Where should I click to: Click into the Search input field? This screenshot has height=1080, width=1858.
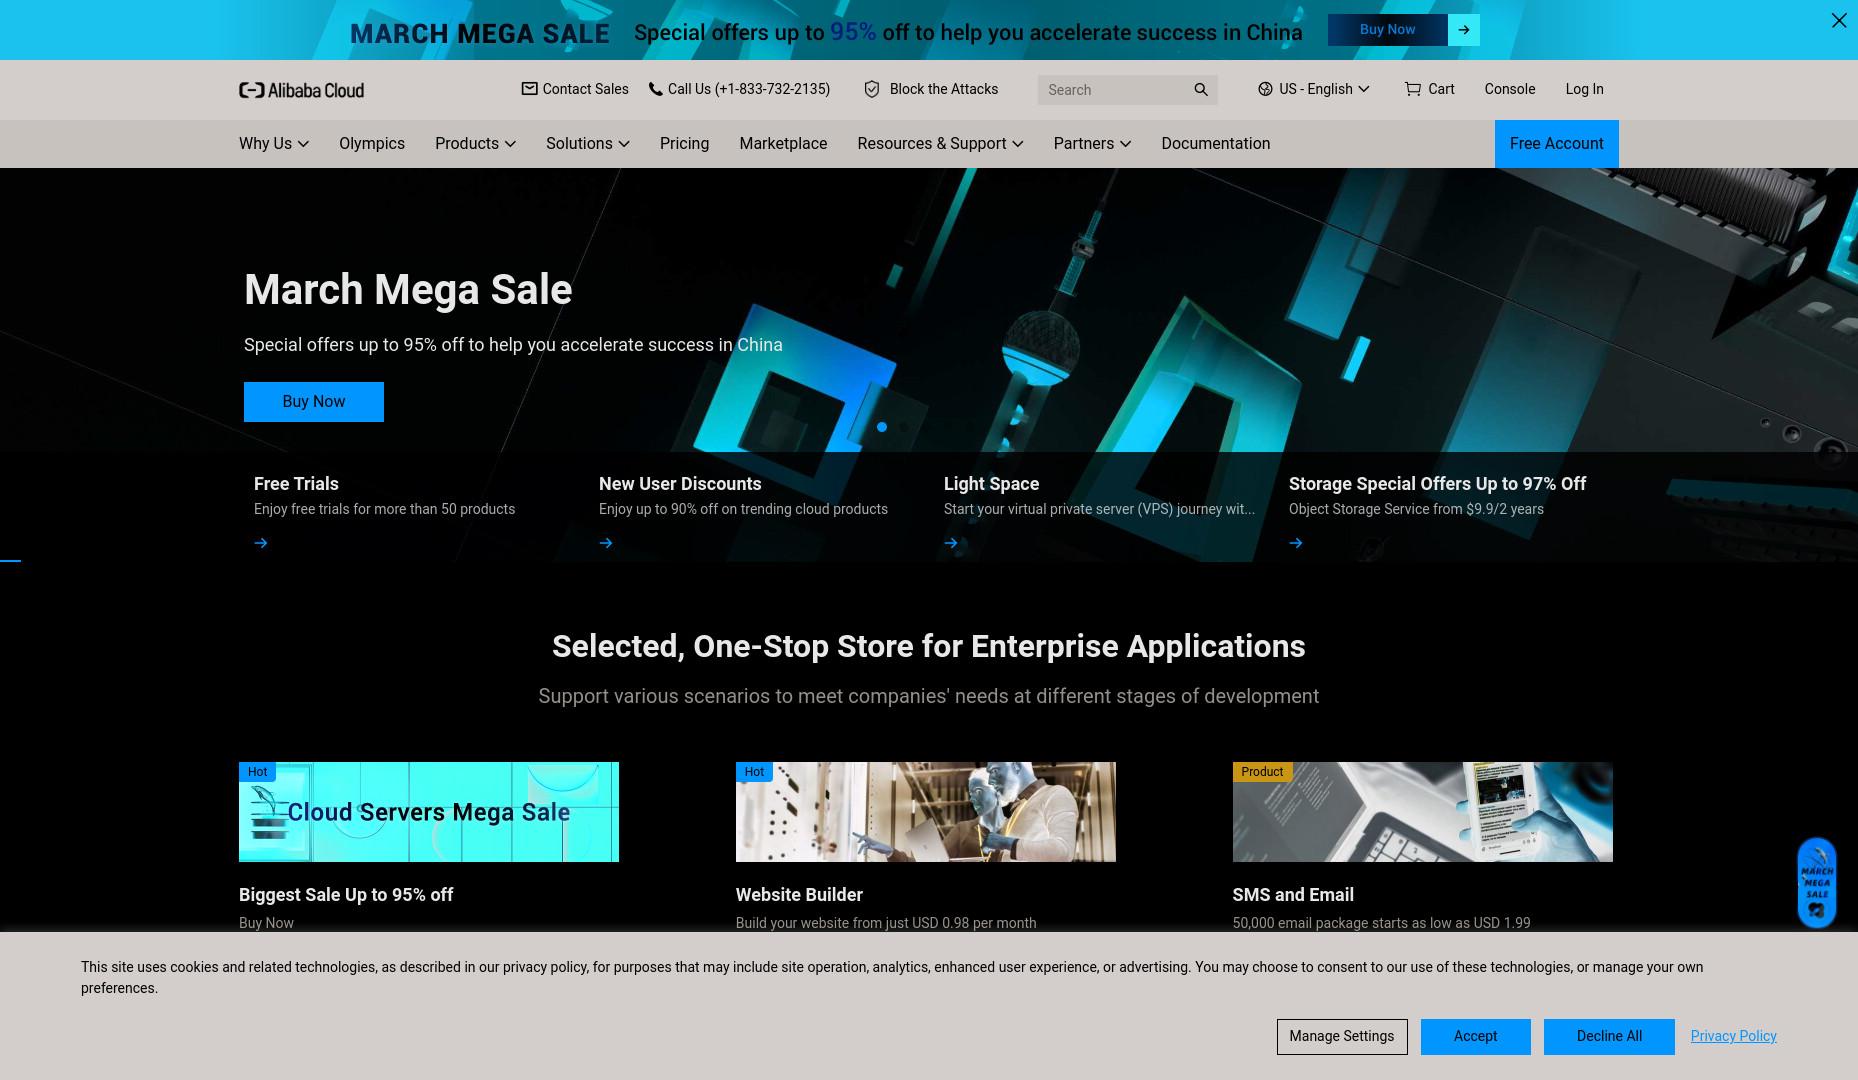1113,90
